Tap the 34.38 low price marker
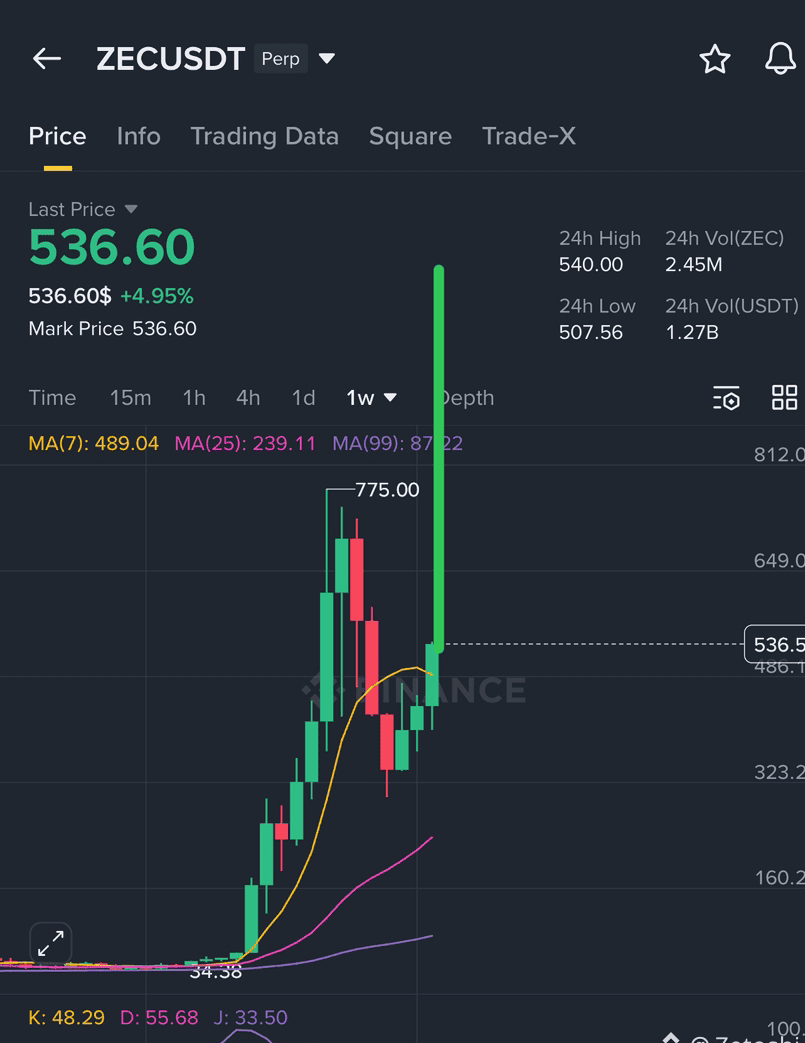The width and height of the screenshot is (805, 1043). (216, 972)
